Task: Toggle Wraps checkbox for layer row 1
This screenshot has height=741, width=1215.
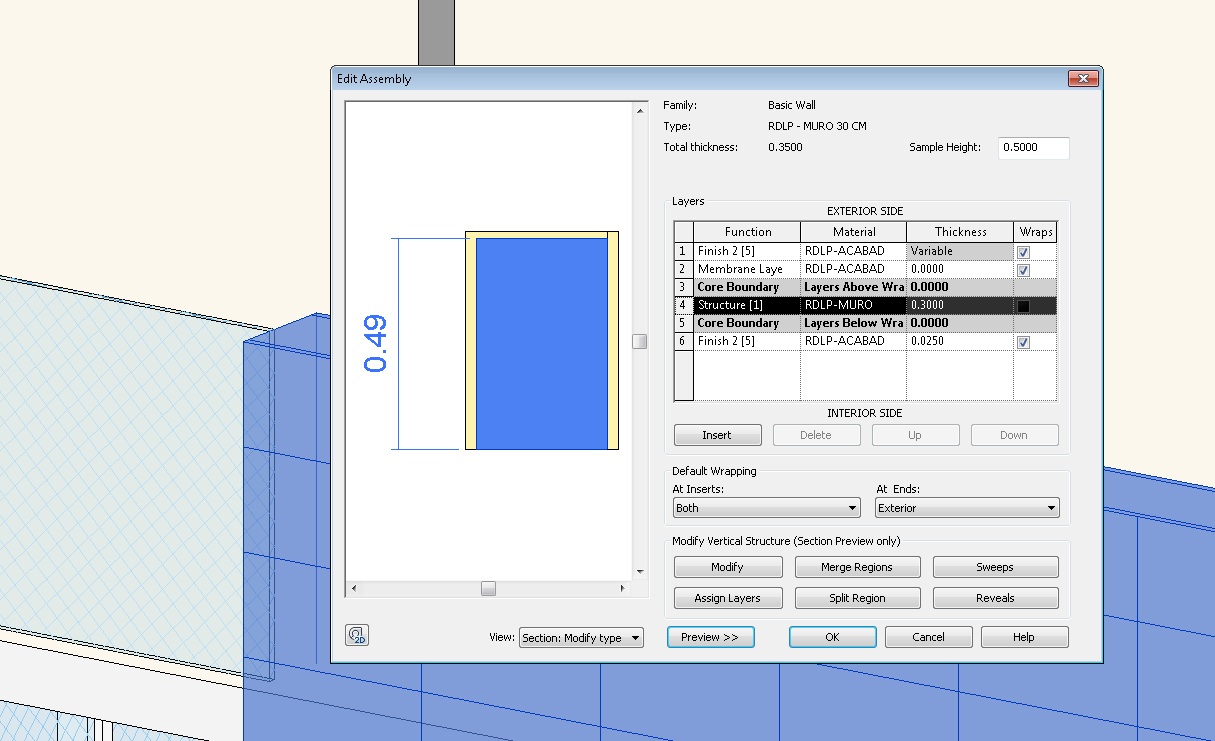Action: click(1023, 252)
